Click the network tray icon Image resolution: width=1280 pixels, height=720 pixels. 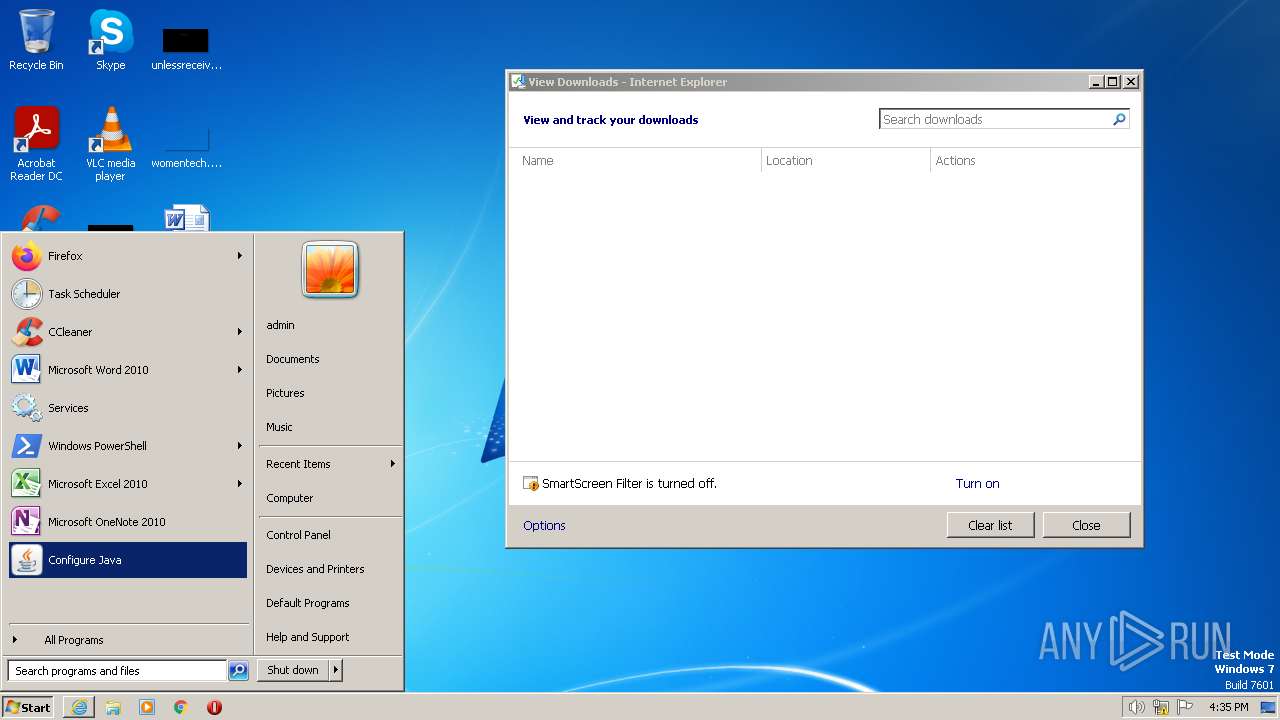coord(1161,707)
